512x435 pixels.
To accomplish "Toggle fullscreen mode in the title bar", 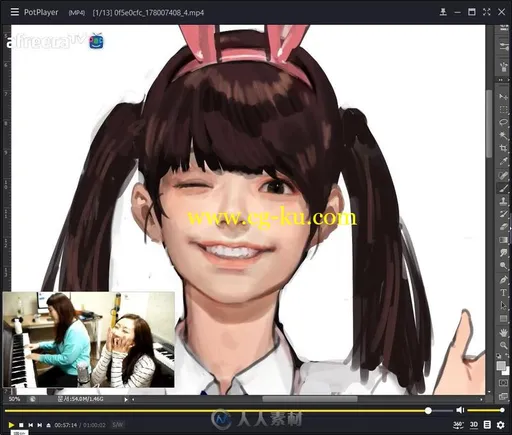I will click(486, 12).
